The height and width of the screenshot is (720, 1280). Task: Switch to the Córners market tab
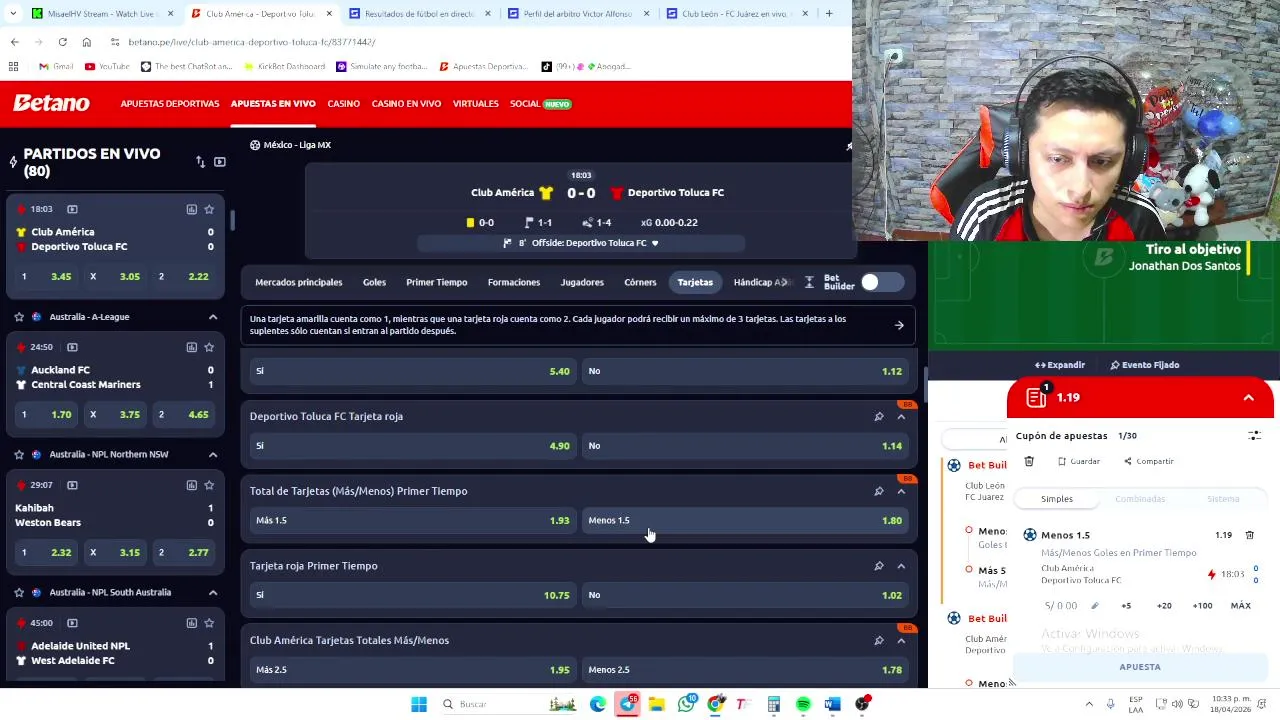(x=640, y=283)
